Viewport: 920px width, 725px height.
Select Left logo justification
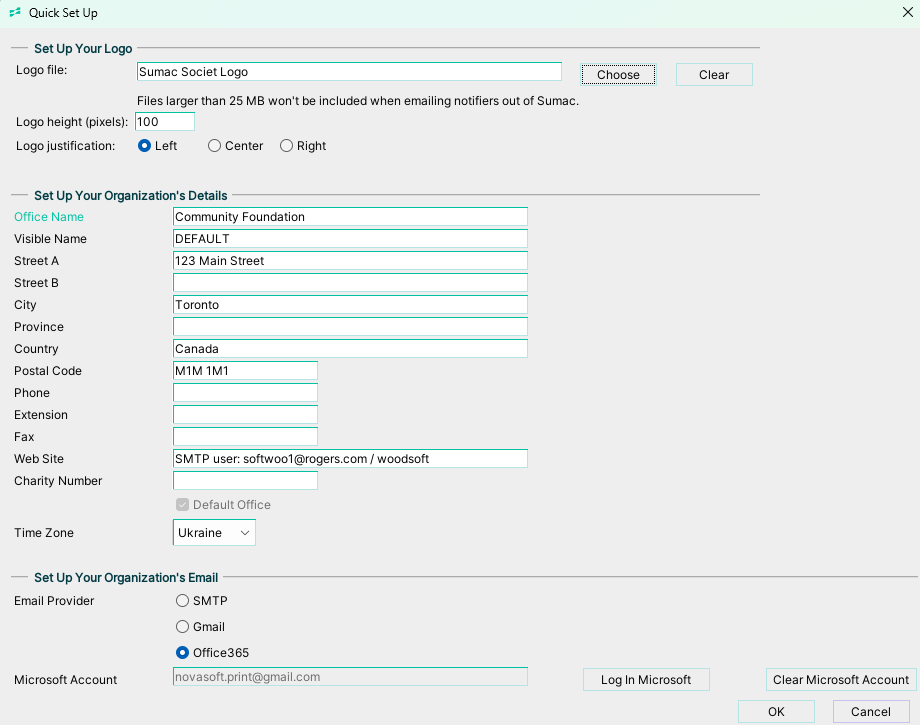click(x=157, y=145)
